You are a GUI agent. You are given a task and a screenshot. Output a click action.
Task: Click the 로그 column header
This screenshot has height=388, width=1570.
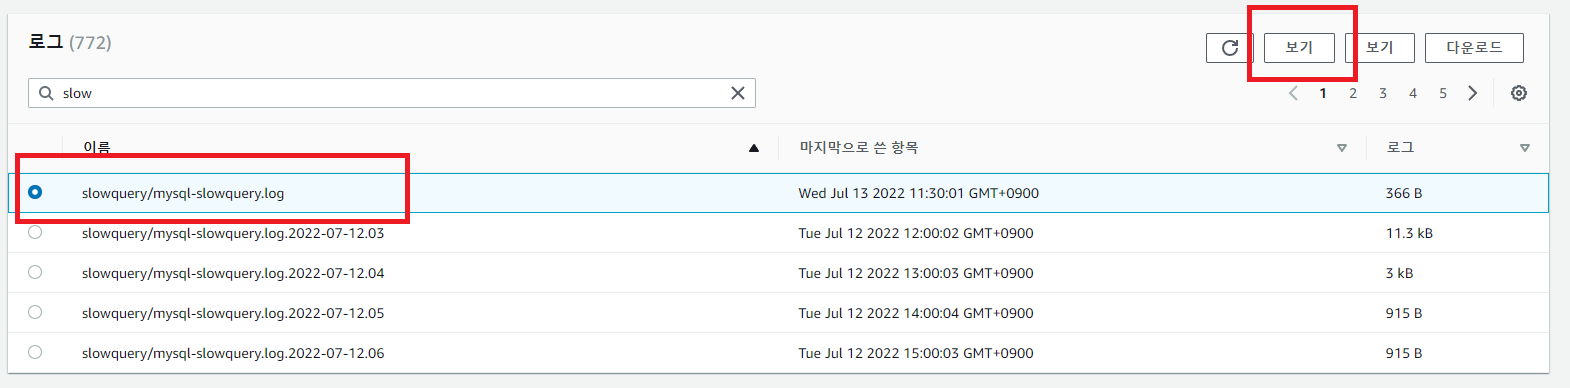click(x=1400, y=147)
